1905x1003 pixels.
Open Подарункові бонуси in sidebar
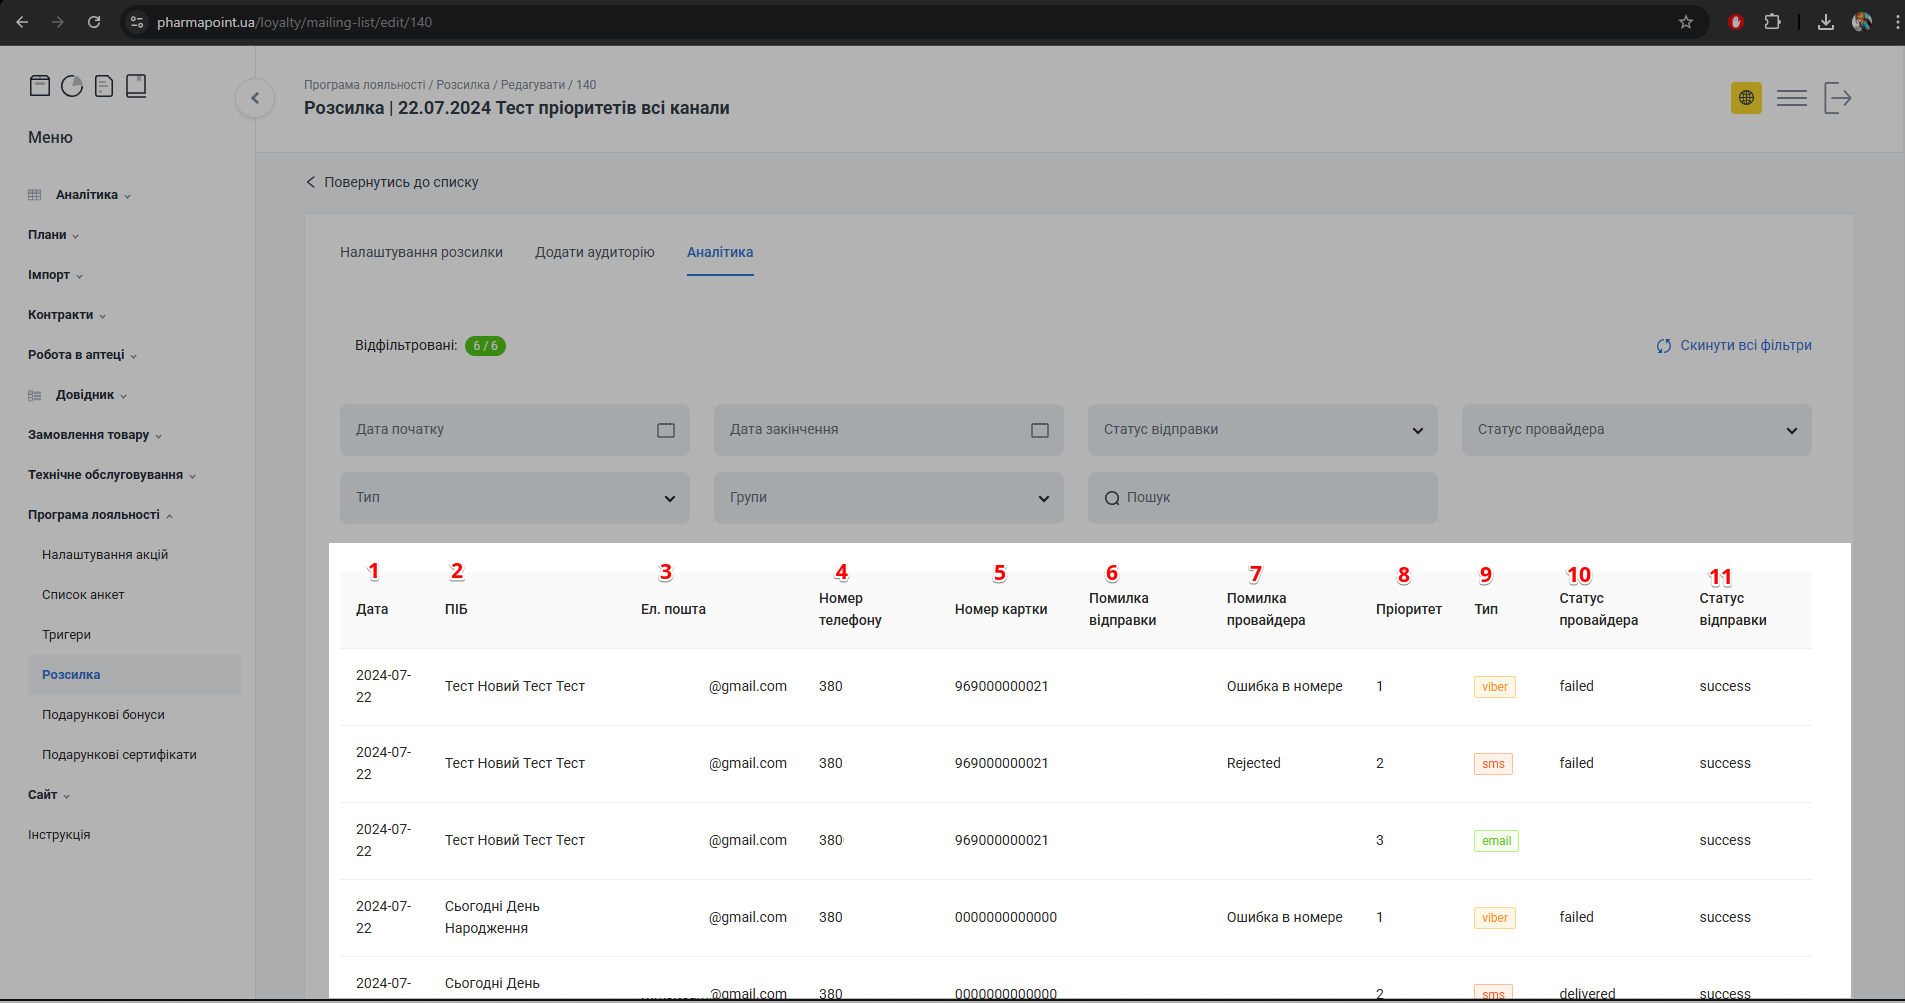coord(103,715)
